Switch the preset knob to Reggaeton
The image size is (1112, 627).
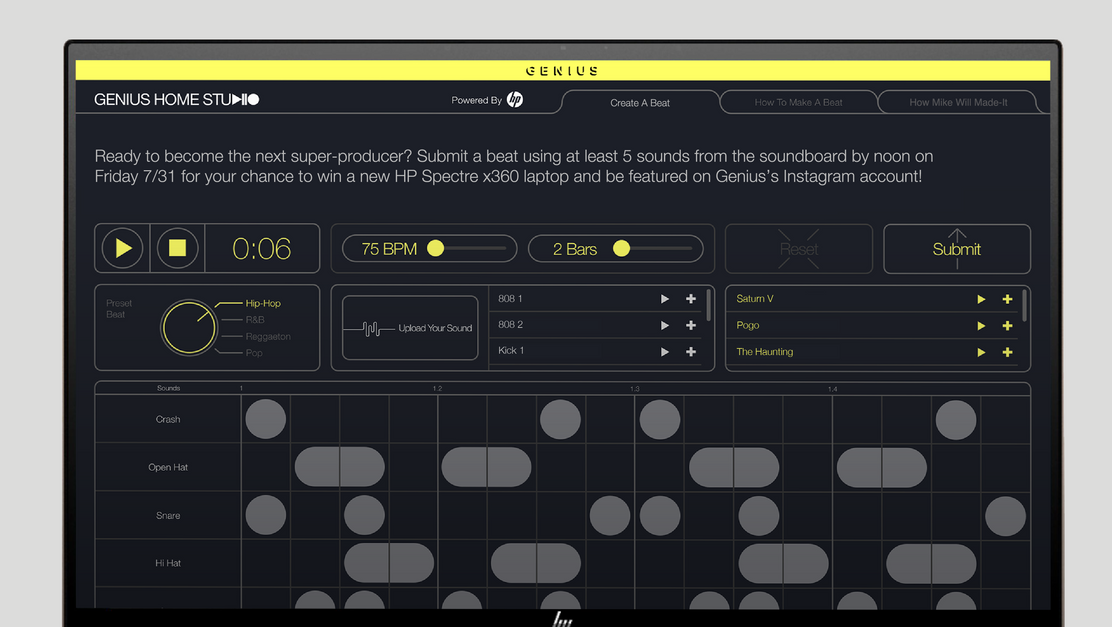262,335
